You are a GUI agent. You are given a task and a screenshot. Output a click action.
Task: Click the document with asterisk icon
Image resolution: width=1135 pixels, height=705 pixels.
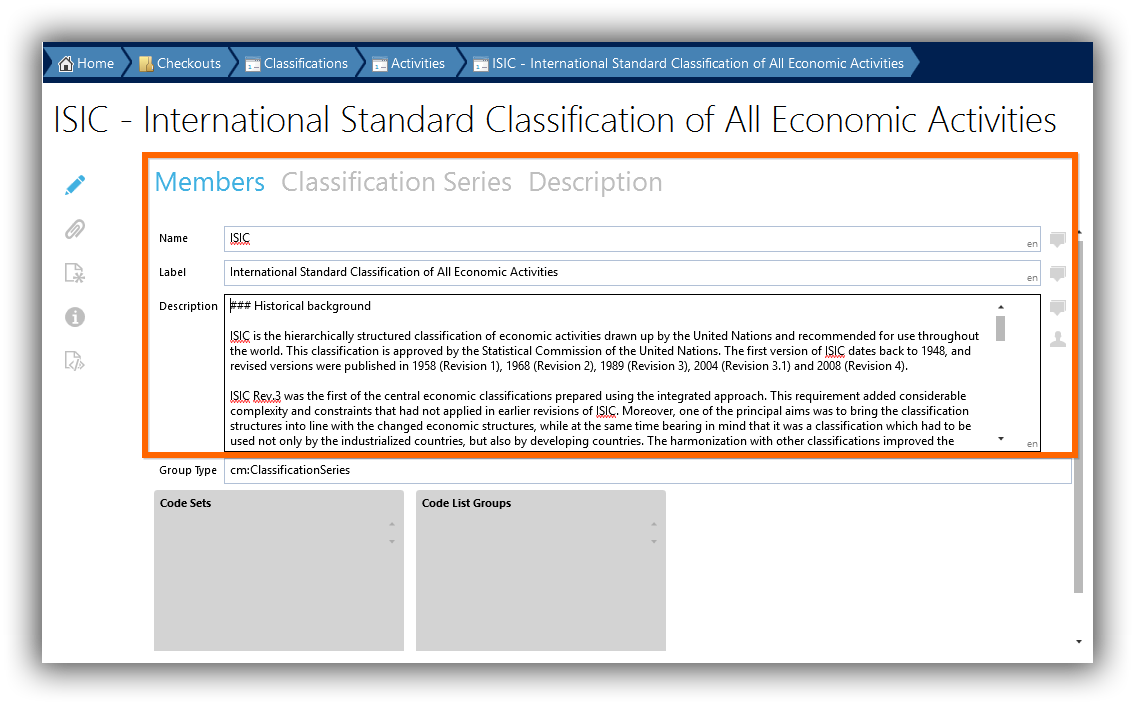pyautogui.click(x=75, y=273)
